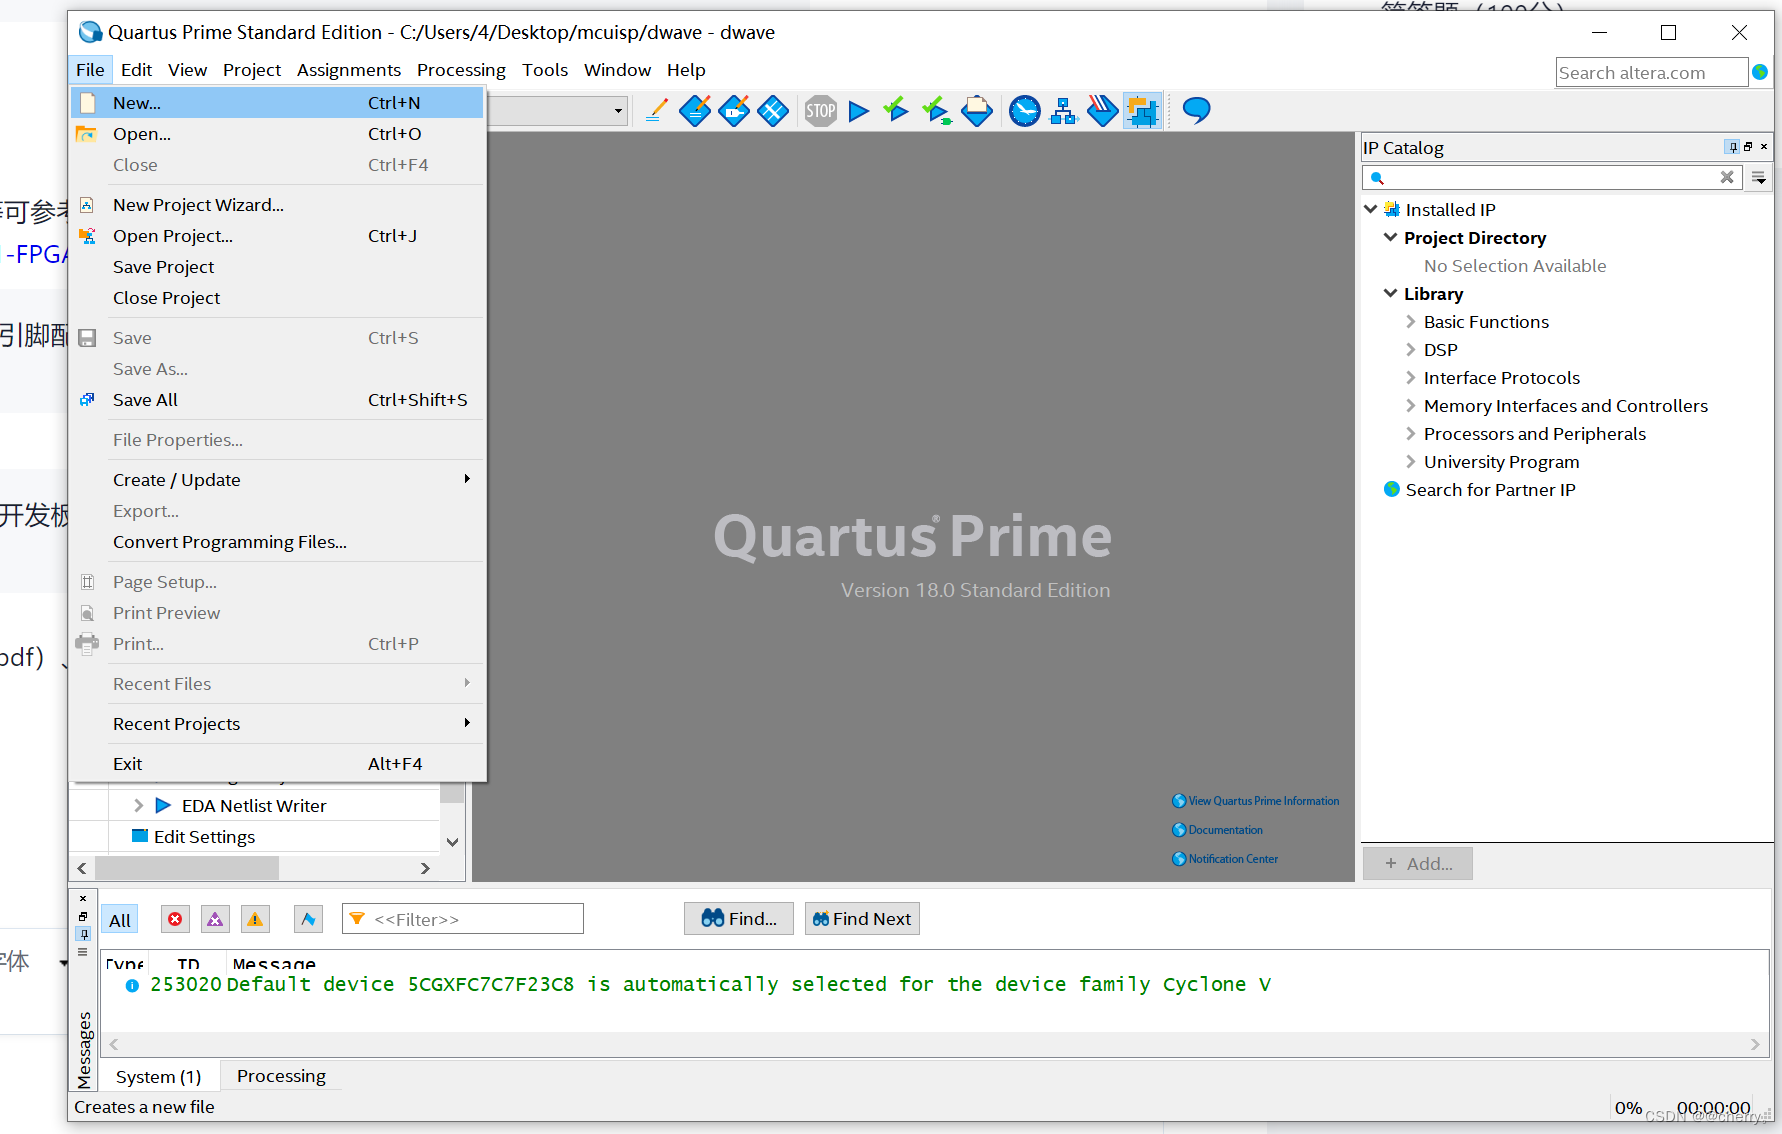Toggle critical warning purple triangle filter

click(x=215, y=919)
